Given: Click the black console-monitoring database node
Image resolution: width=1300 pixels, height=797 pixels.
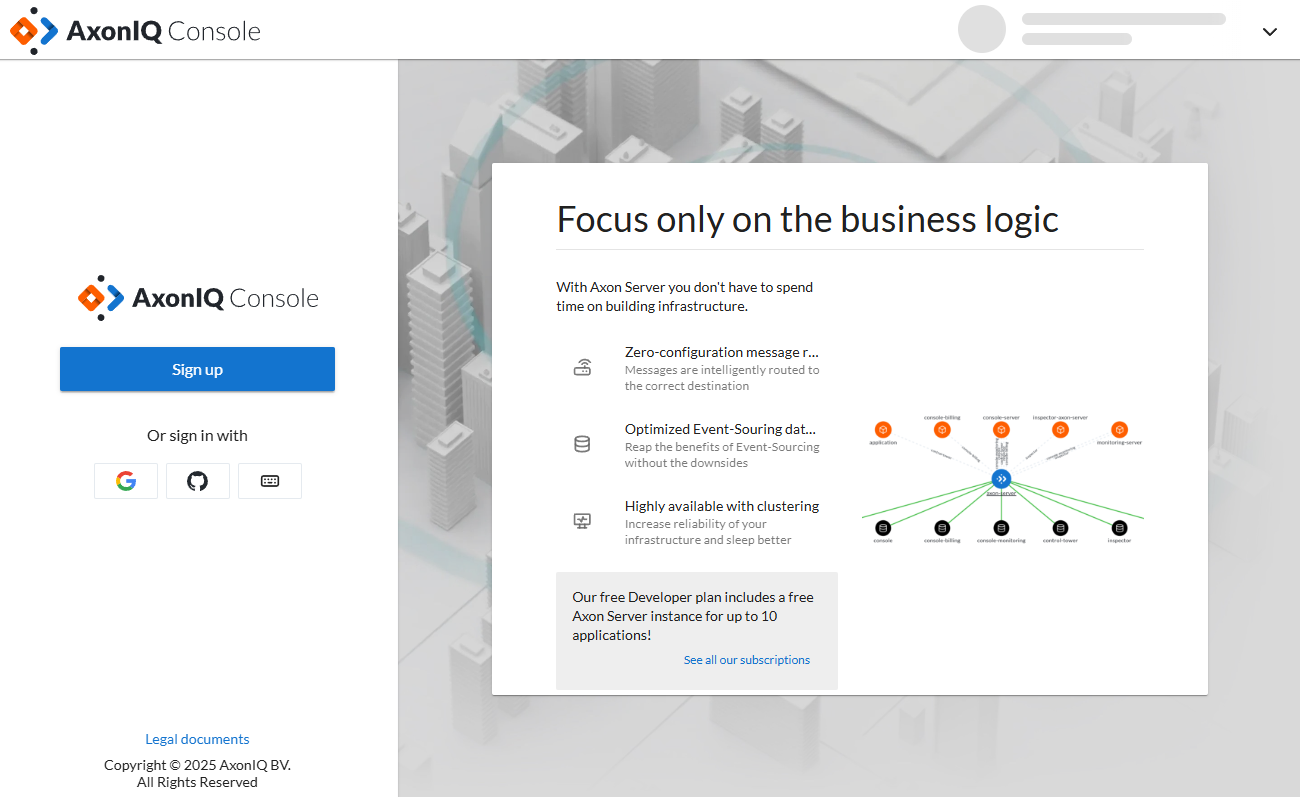Looking at the screenshot, I should tap(1001, 527).
